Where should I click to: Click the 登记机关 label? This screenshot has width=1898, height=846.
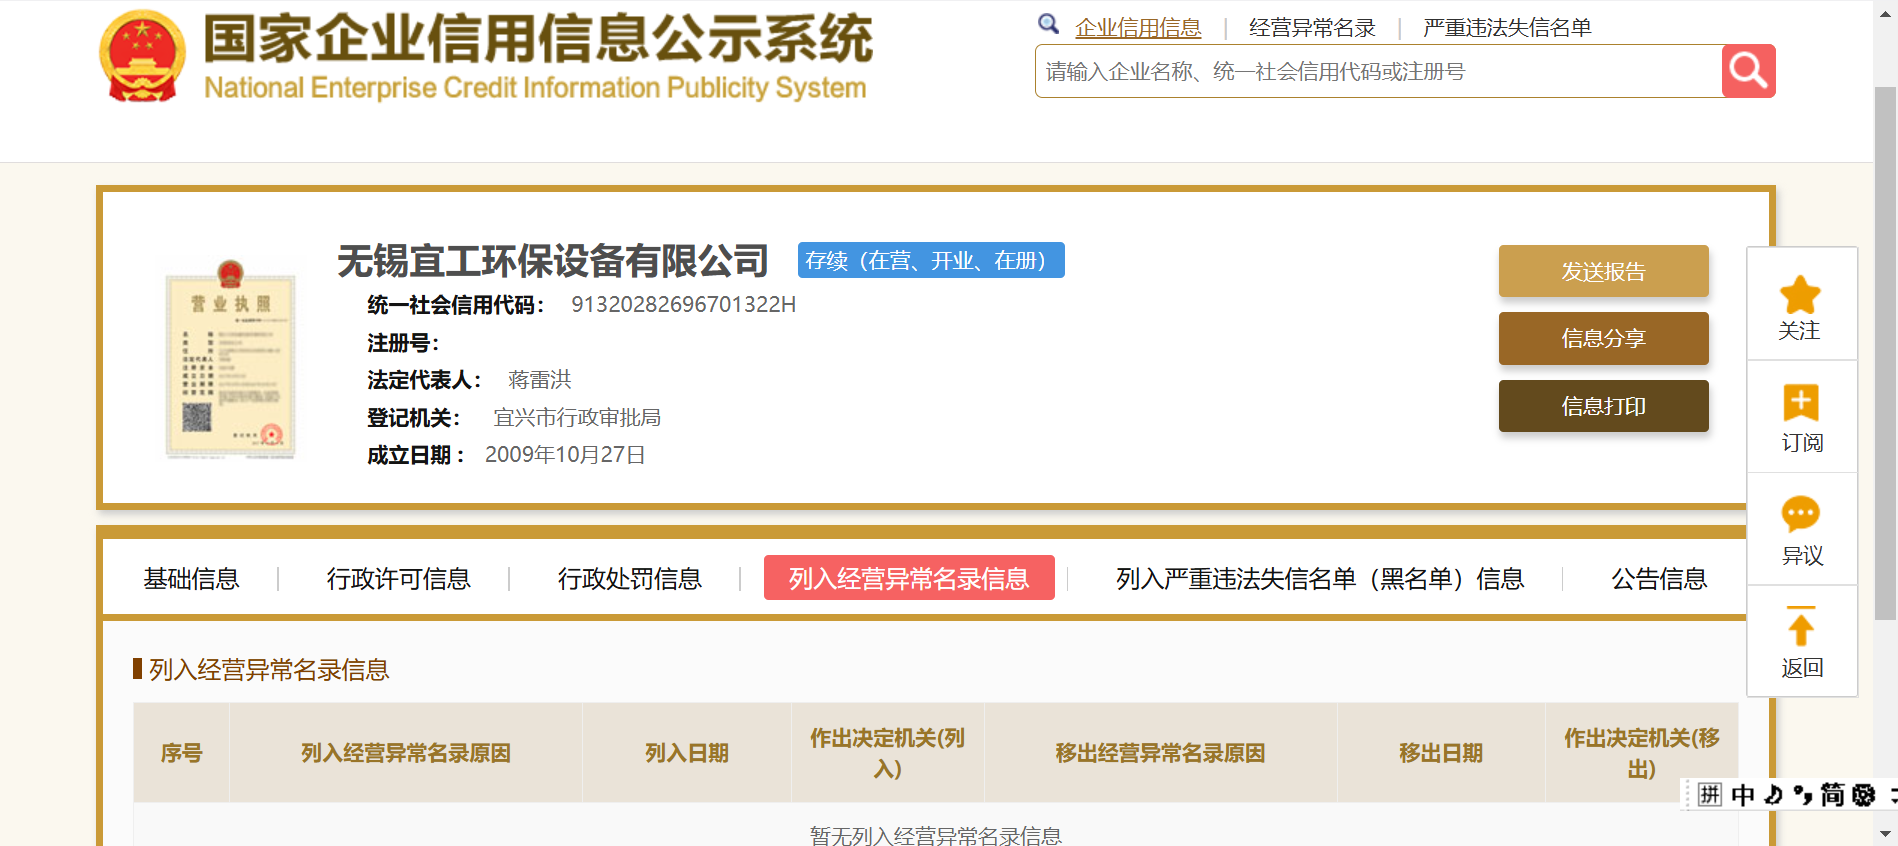[x=414, y=418]
